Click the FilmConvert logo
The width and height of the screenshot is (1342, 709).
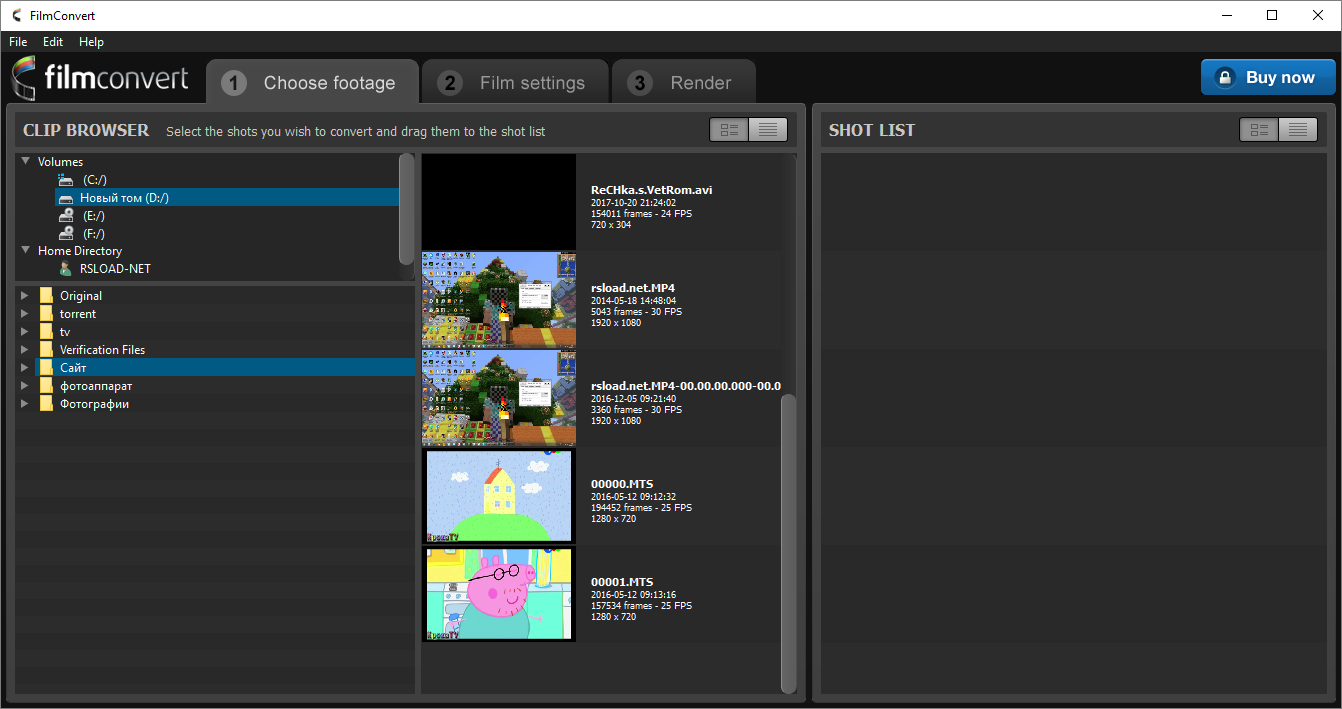point(100,79)
